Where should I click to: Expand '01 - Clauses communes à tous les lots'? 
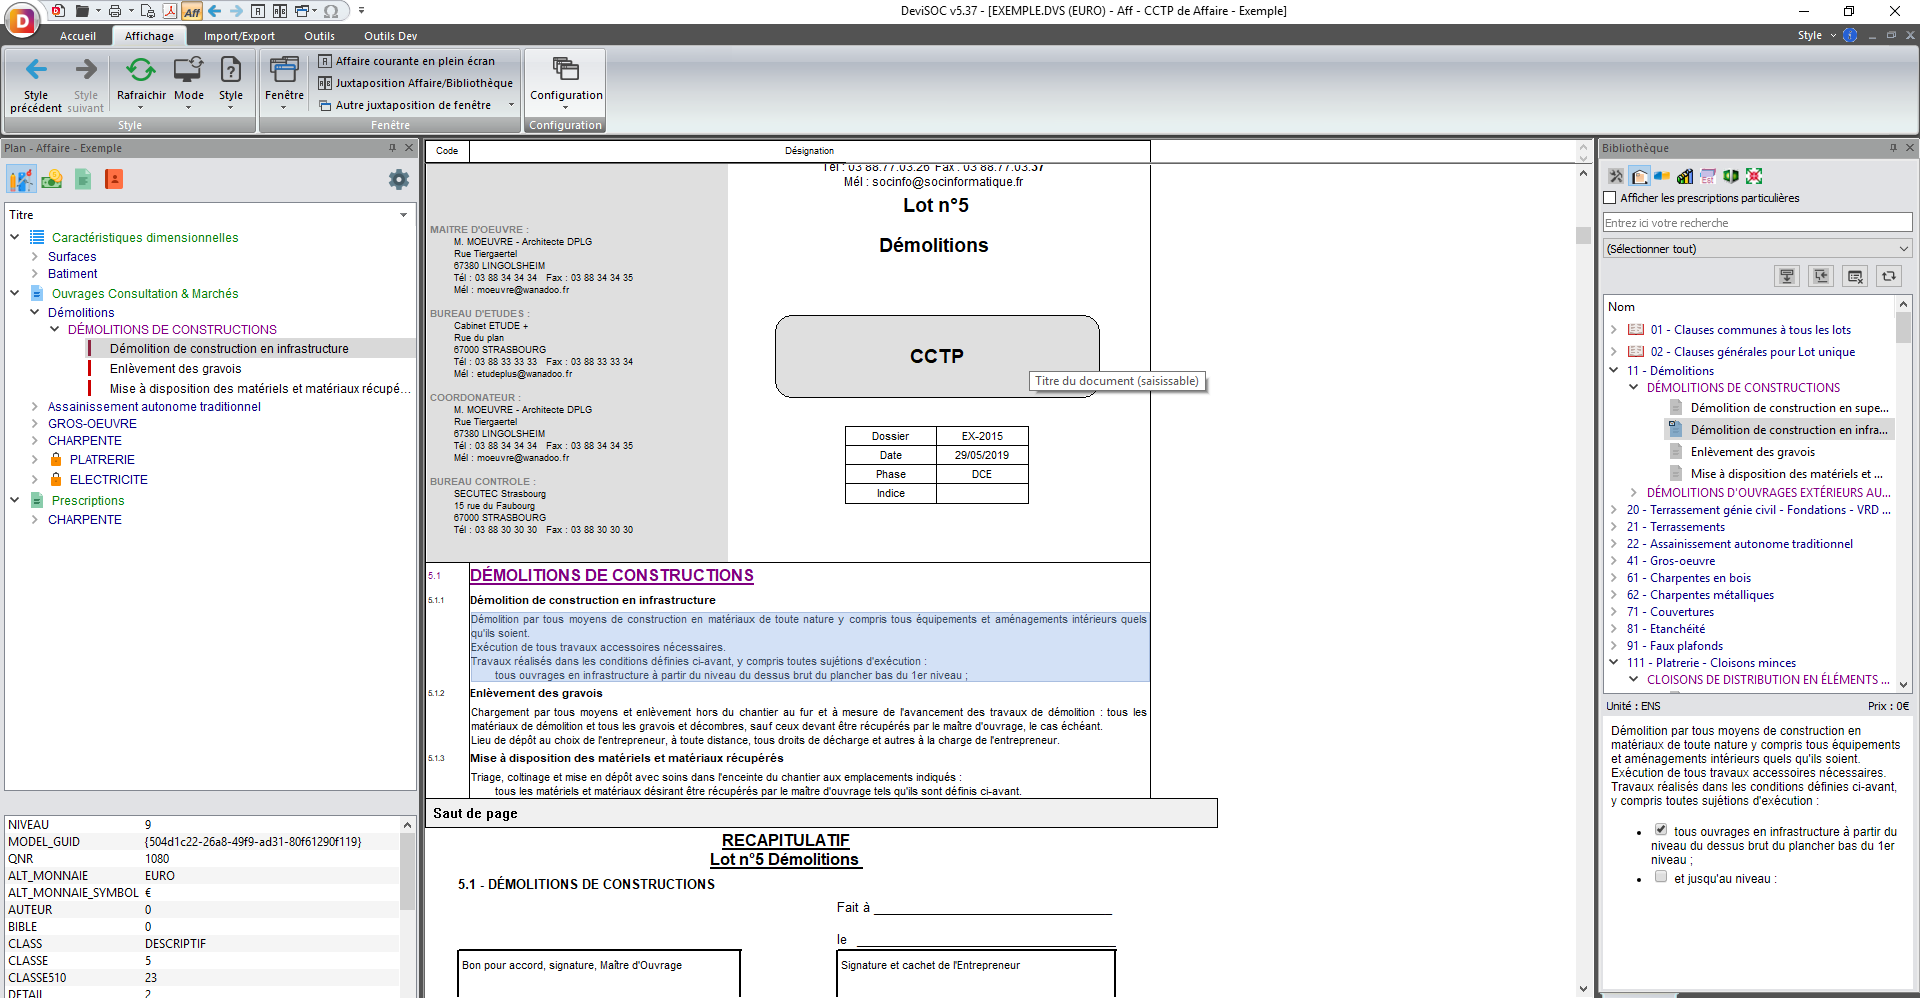pyautogui.click(x=1613, y=329)
